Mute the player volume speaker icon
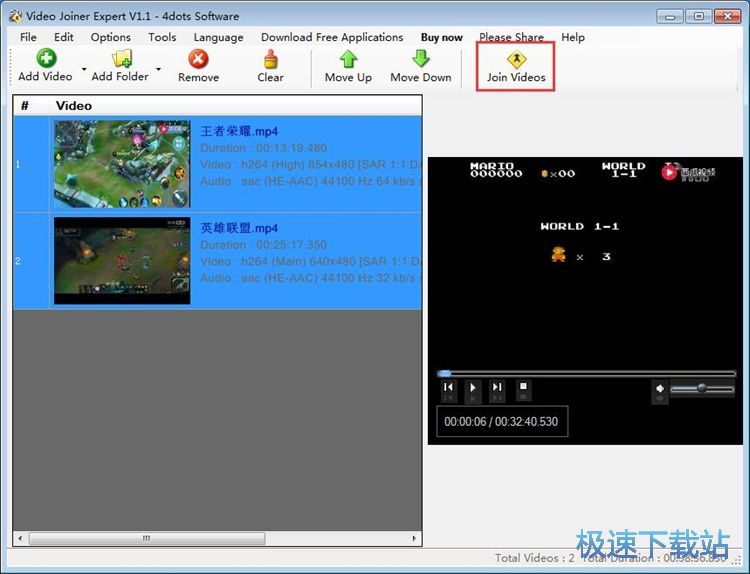The width and height of the screenshot is (750, 574). 660,390
